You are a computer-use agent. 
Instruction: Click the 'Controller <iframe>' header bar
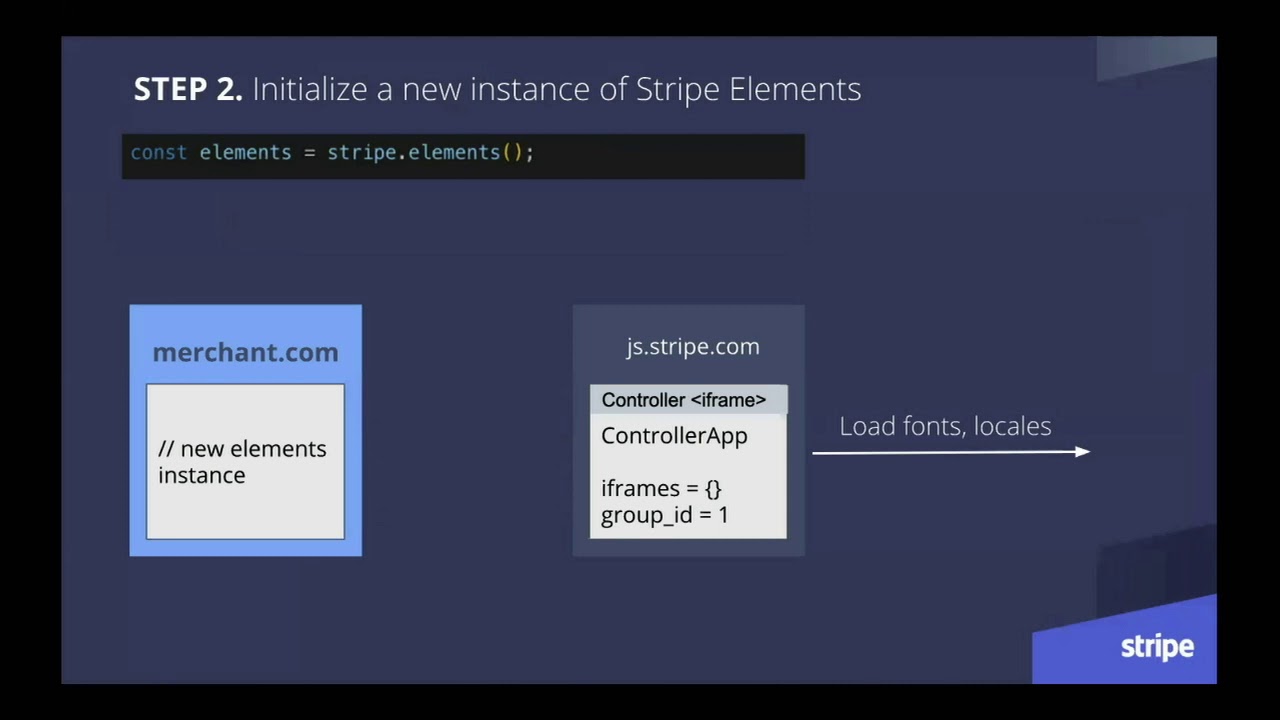point(688,400)
